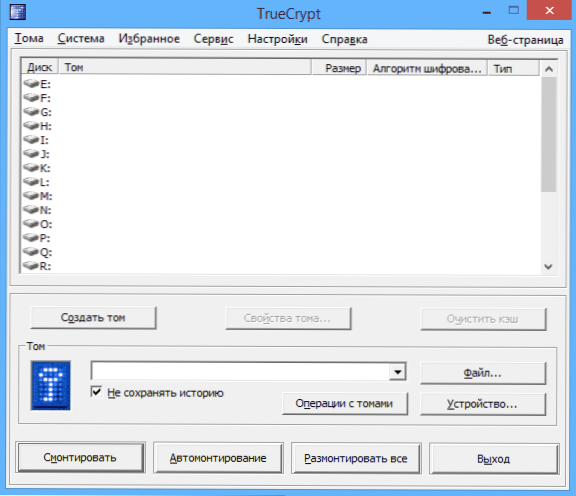The width and height of the screenshot is (576, 496).
Task: Click the Файл... button
Action: pyautogui.click(x=483, y=373)
